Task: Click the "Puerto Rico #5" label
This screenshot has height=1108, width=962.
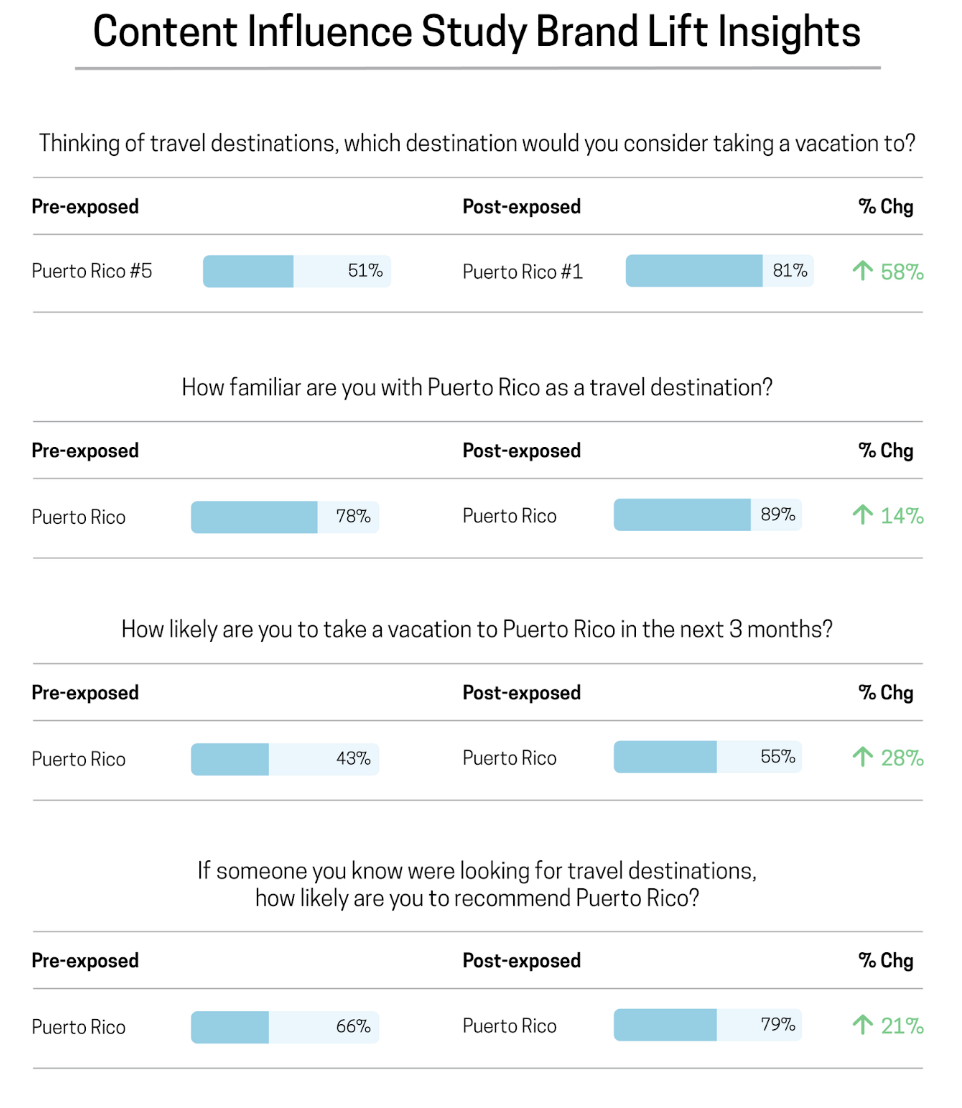Action: [92, 271]
